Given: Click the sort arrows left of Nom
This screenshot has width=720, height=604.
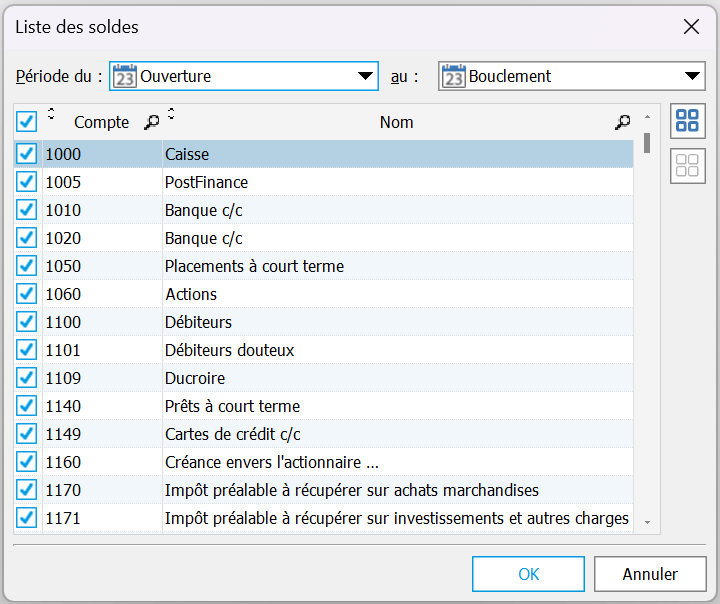Looking at the screenshot, I should click(x=171, y=113).
